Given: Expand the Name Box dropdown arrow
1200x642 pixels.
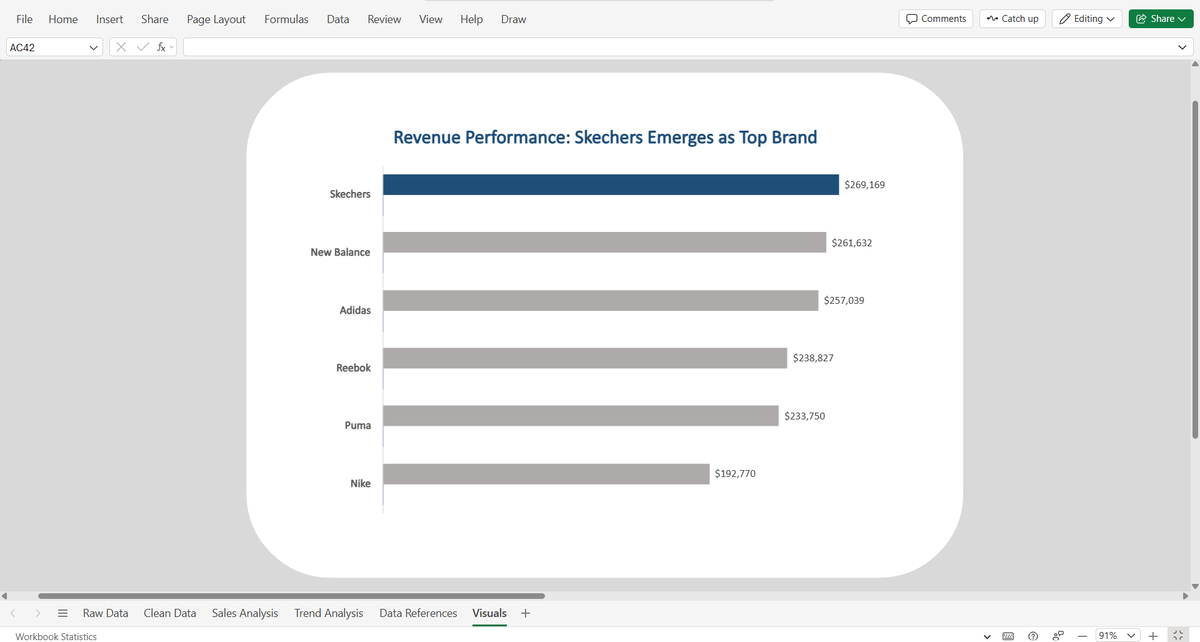Looking at the screenshot, I should (94, 47).
